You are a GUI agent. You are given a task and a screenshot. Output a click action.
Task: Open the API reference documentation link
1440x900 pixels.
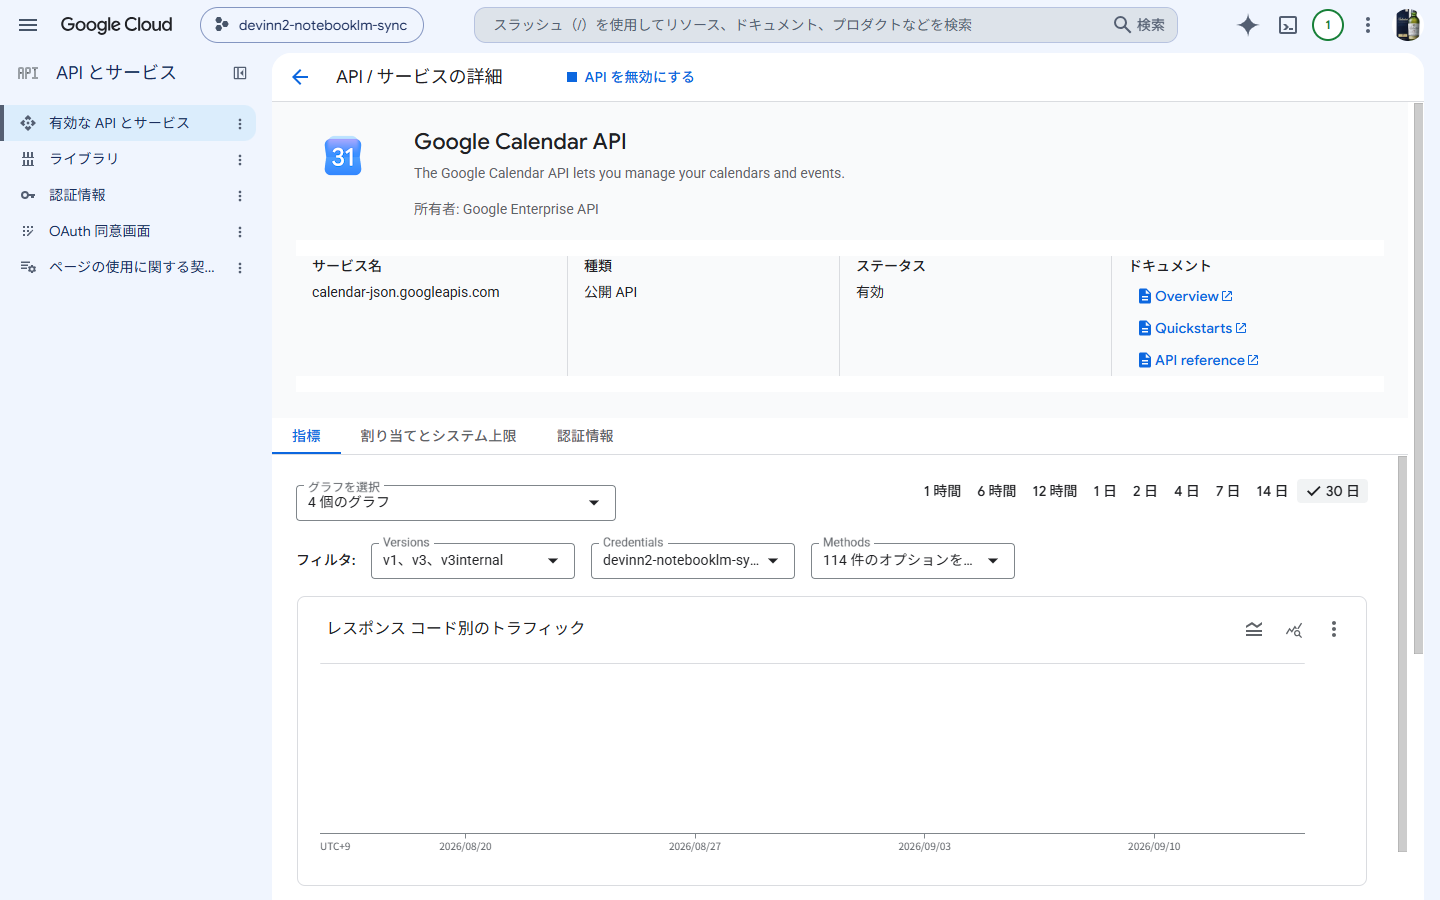coord(1199,360)
